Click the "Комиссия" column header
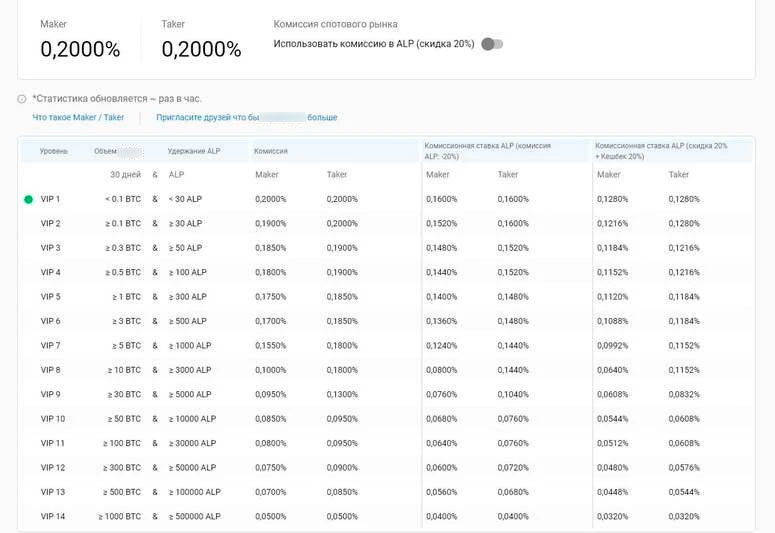This screenshot has width=775, height=533. [x=271, y=151]
